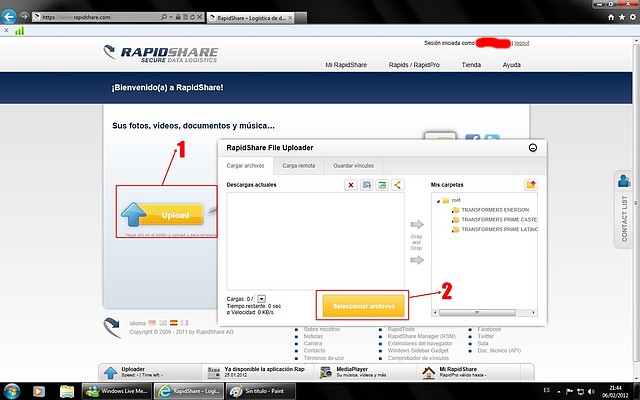
Task: Click the upper Drag and Drop arrow
Action: [x=417, y=224]
